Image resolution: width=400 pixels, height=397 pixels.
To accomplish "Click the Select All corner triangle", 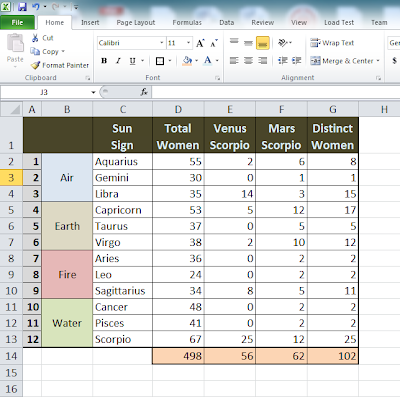I will click(x=12, y=109).
